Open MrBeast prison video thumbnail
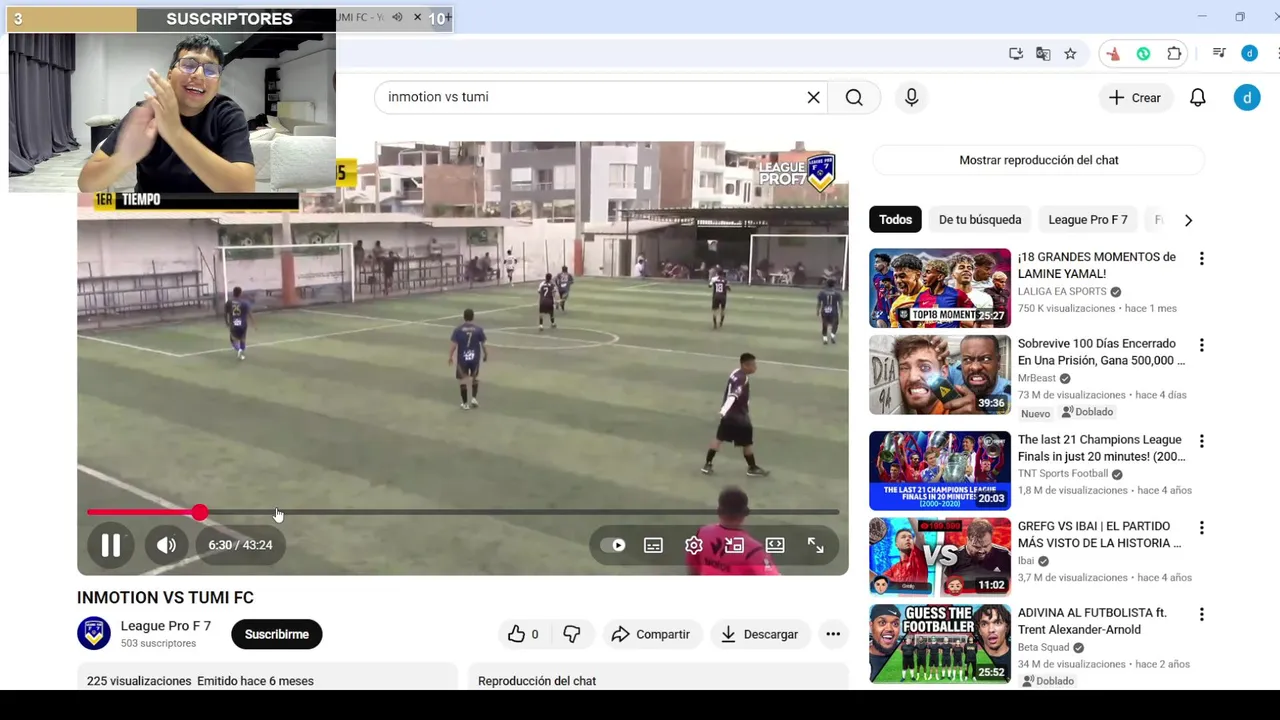 940,375
